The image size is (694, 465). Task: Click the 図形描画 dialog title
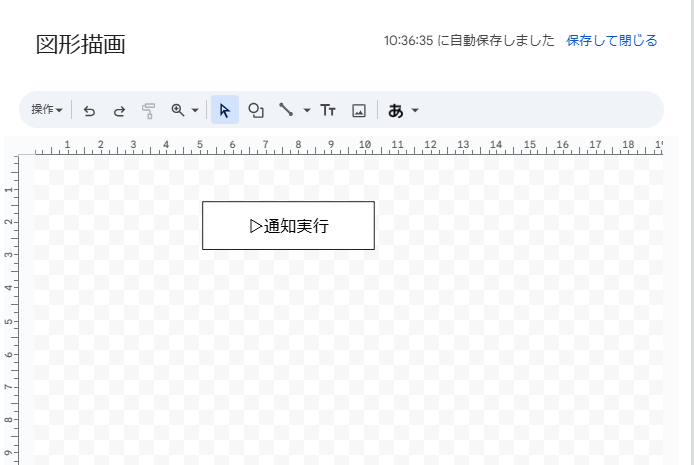coord(81,44)
